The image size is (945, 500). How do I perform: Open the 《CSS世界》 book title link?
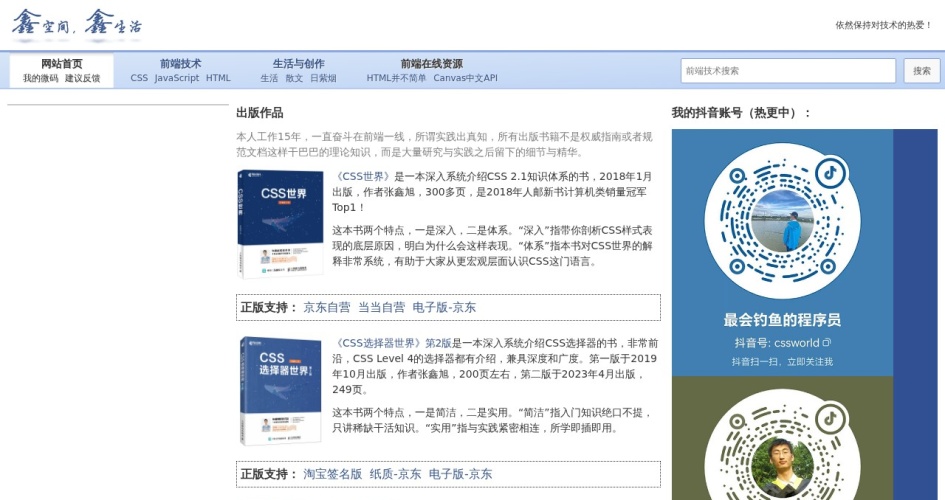coord(362,176)
